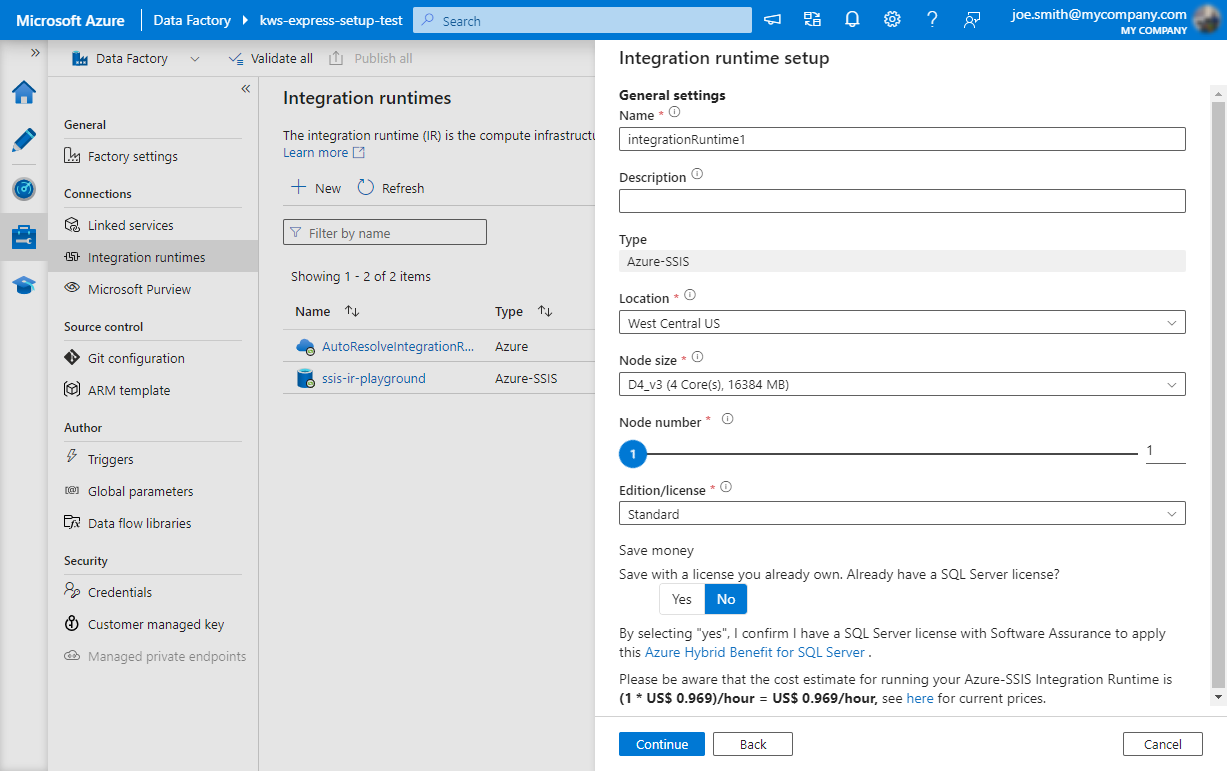Click kws-express-setup-test breadcrumb

(331, 20)
